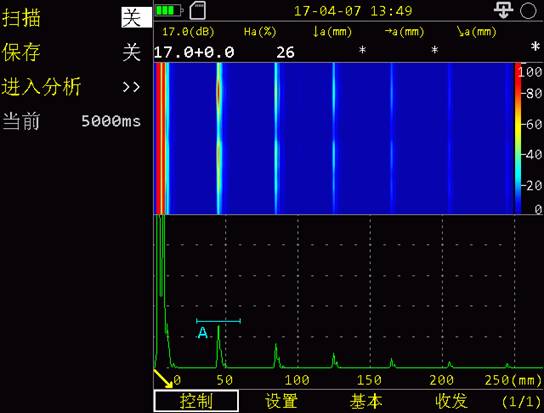Switch to the 设置 tab

coord(281,401)
